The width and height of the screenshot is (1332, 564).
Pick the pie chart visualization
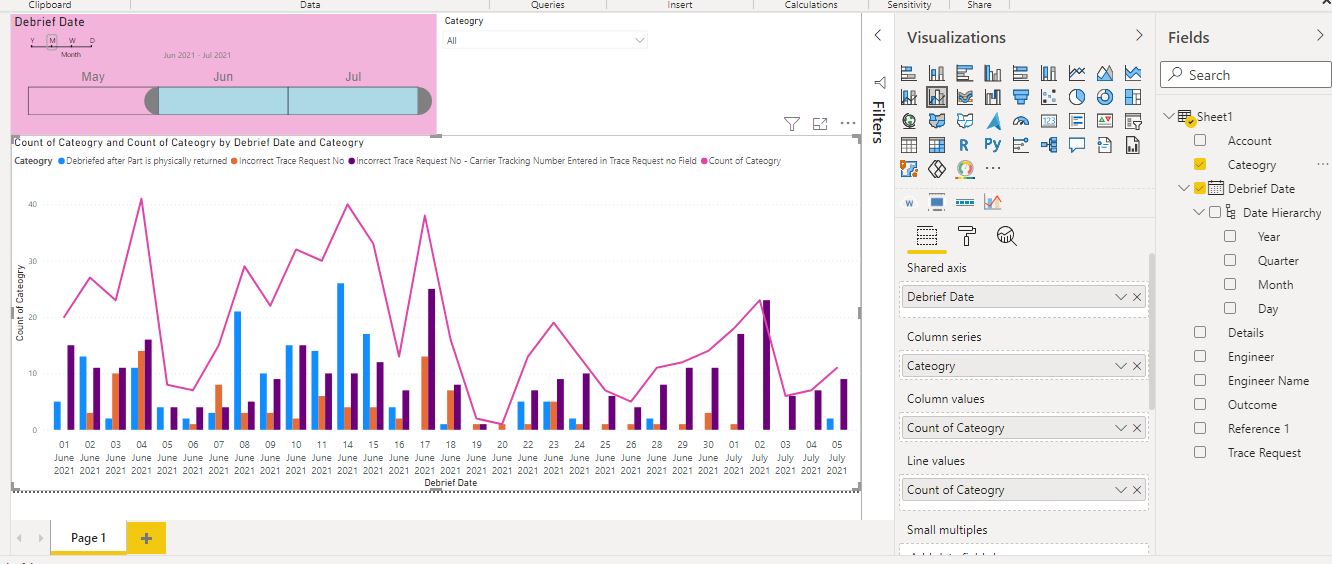[x=1077, y=97]
